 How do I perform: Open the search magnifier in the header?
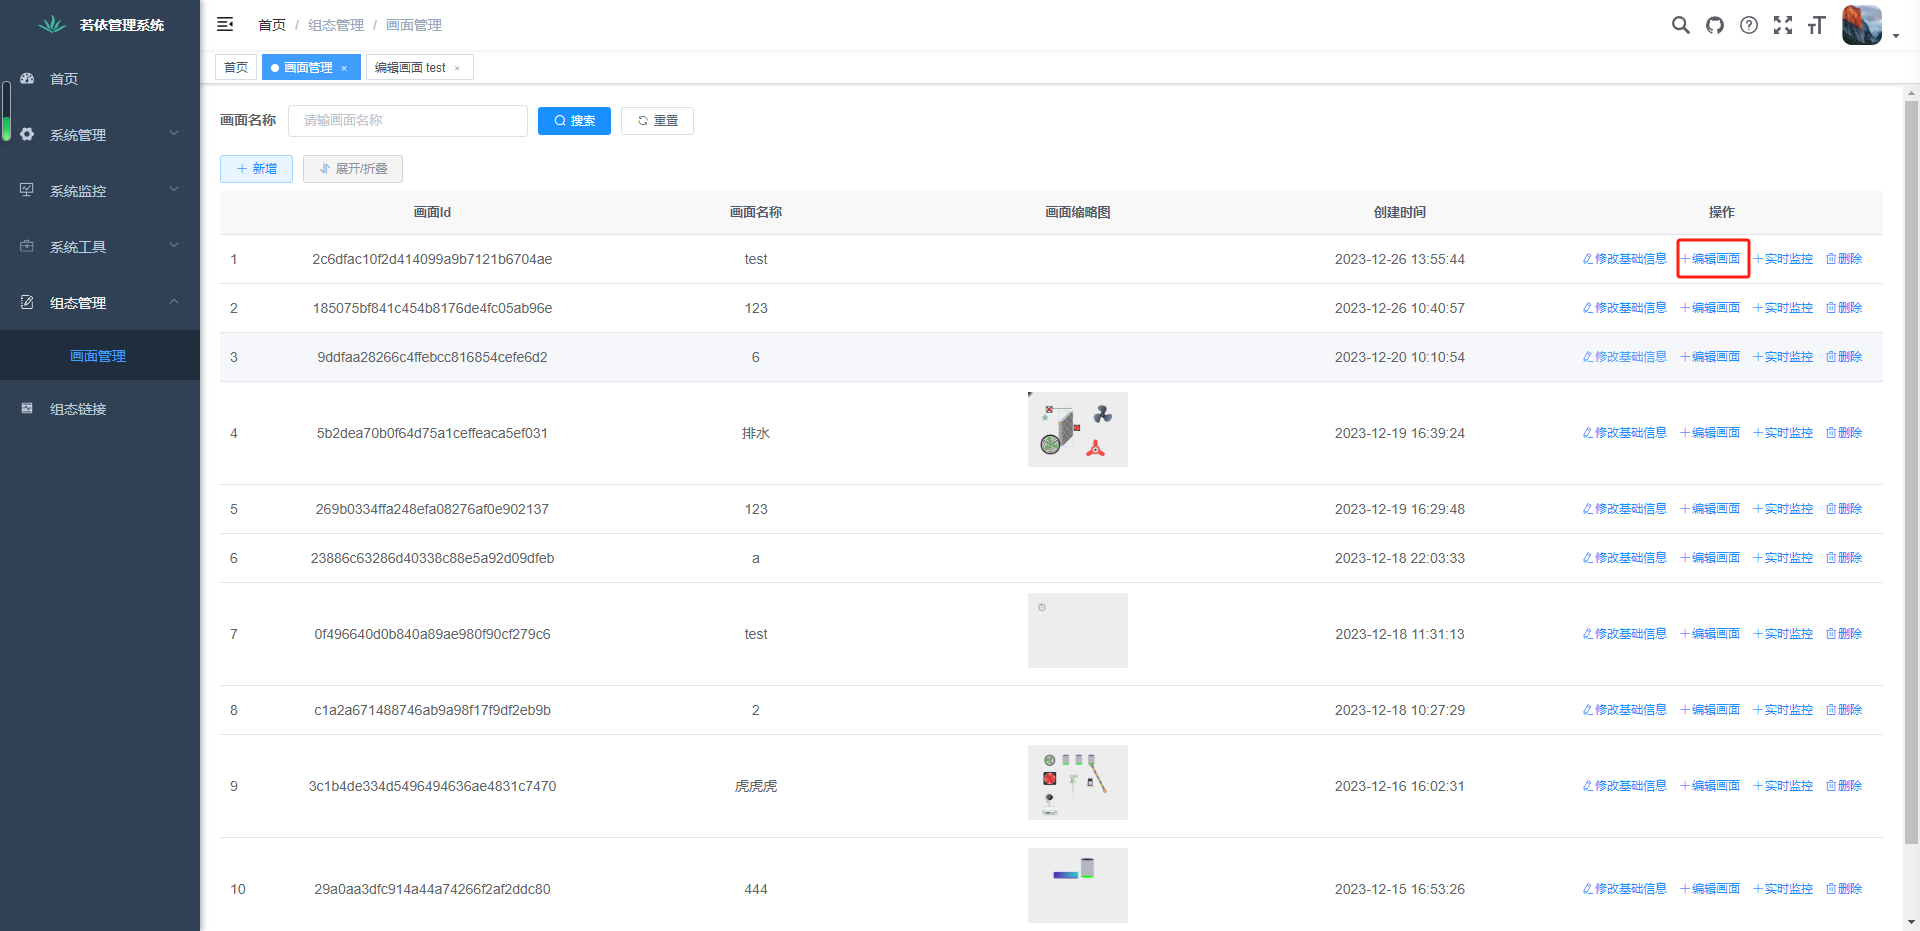coord(1680,25)
